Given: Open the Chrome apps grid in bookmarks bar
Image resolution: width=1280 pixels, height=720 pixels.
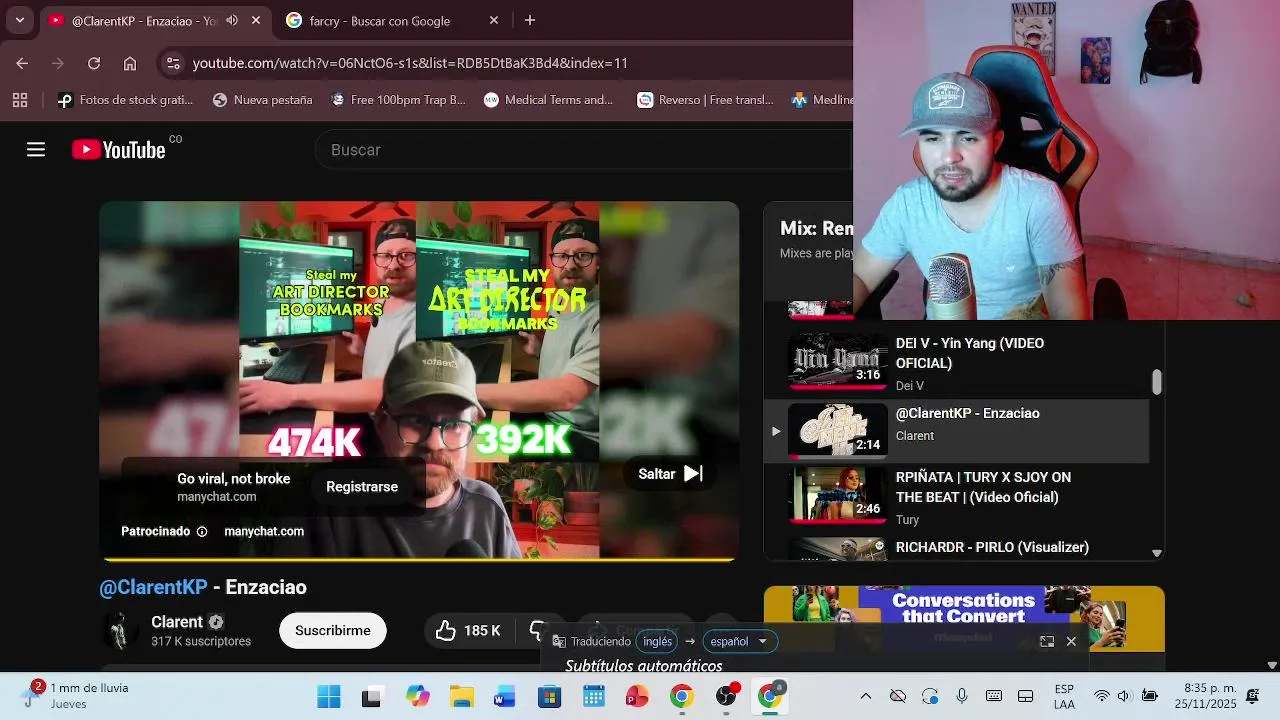Looking at the screenshot, I should 20,100.
